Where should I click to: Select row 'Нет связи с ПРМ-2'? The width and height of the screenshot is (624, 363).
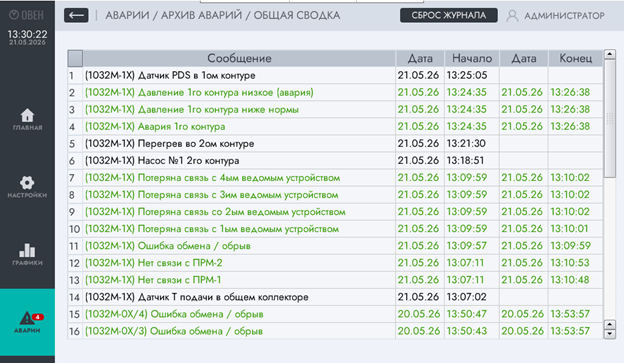335,263
